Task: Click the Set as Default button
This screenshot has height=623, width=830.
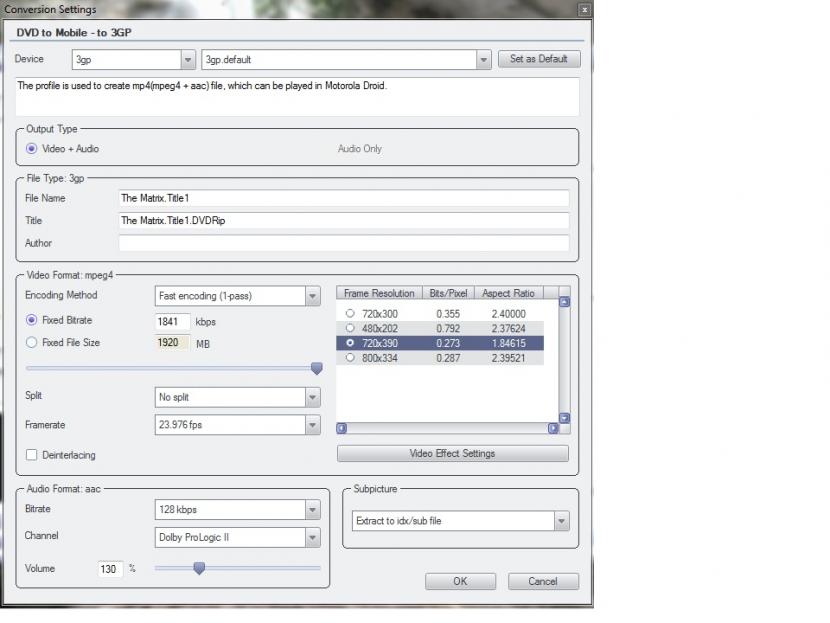Action: [539, 59]
